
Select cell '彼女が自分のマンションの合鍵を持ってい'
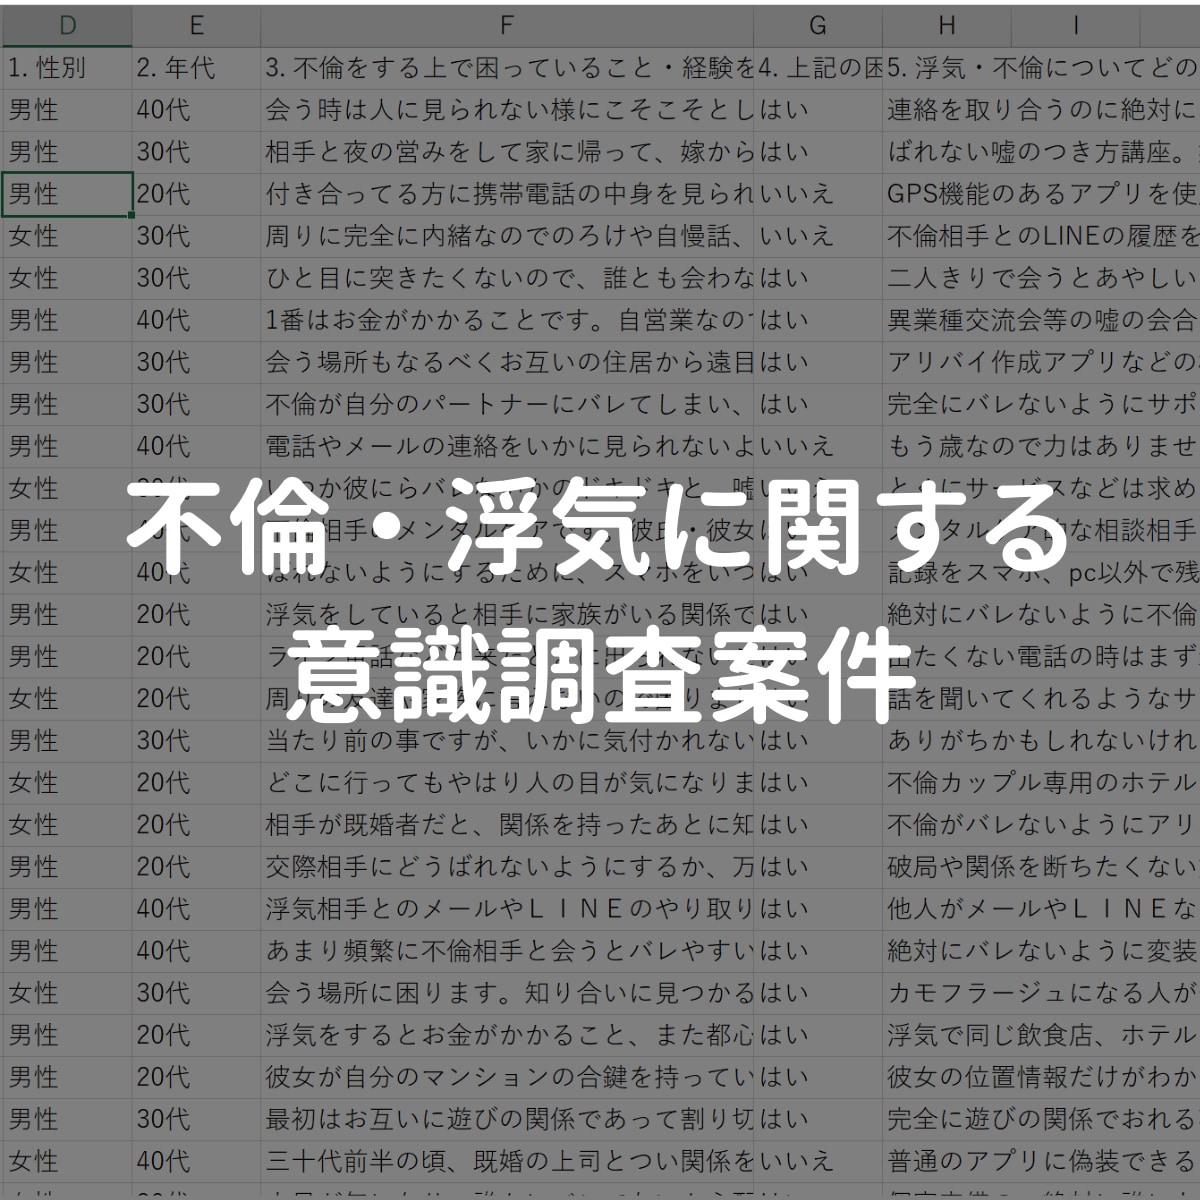[x=507, y=1076]
